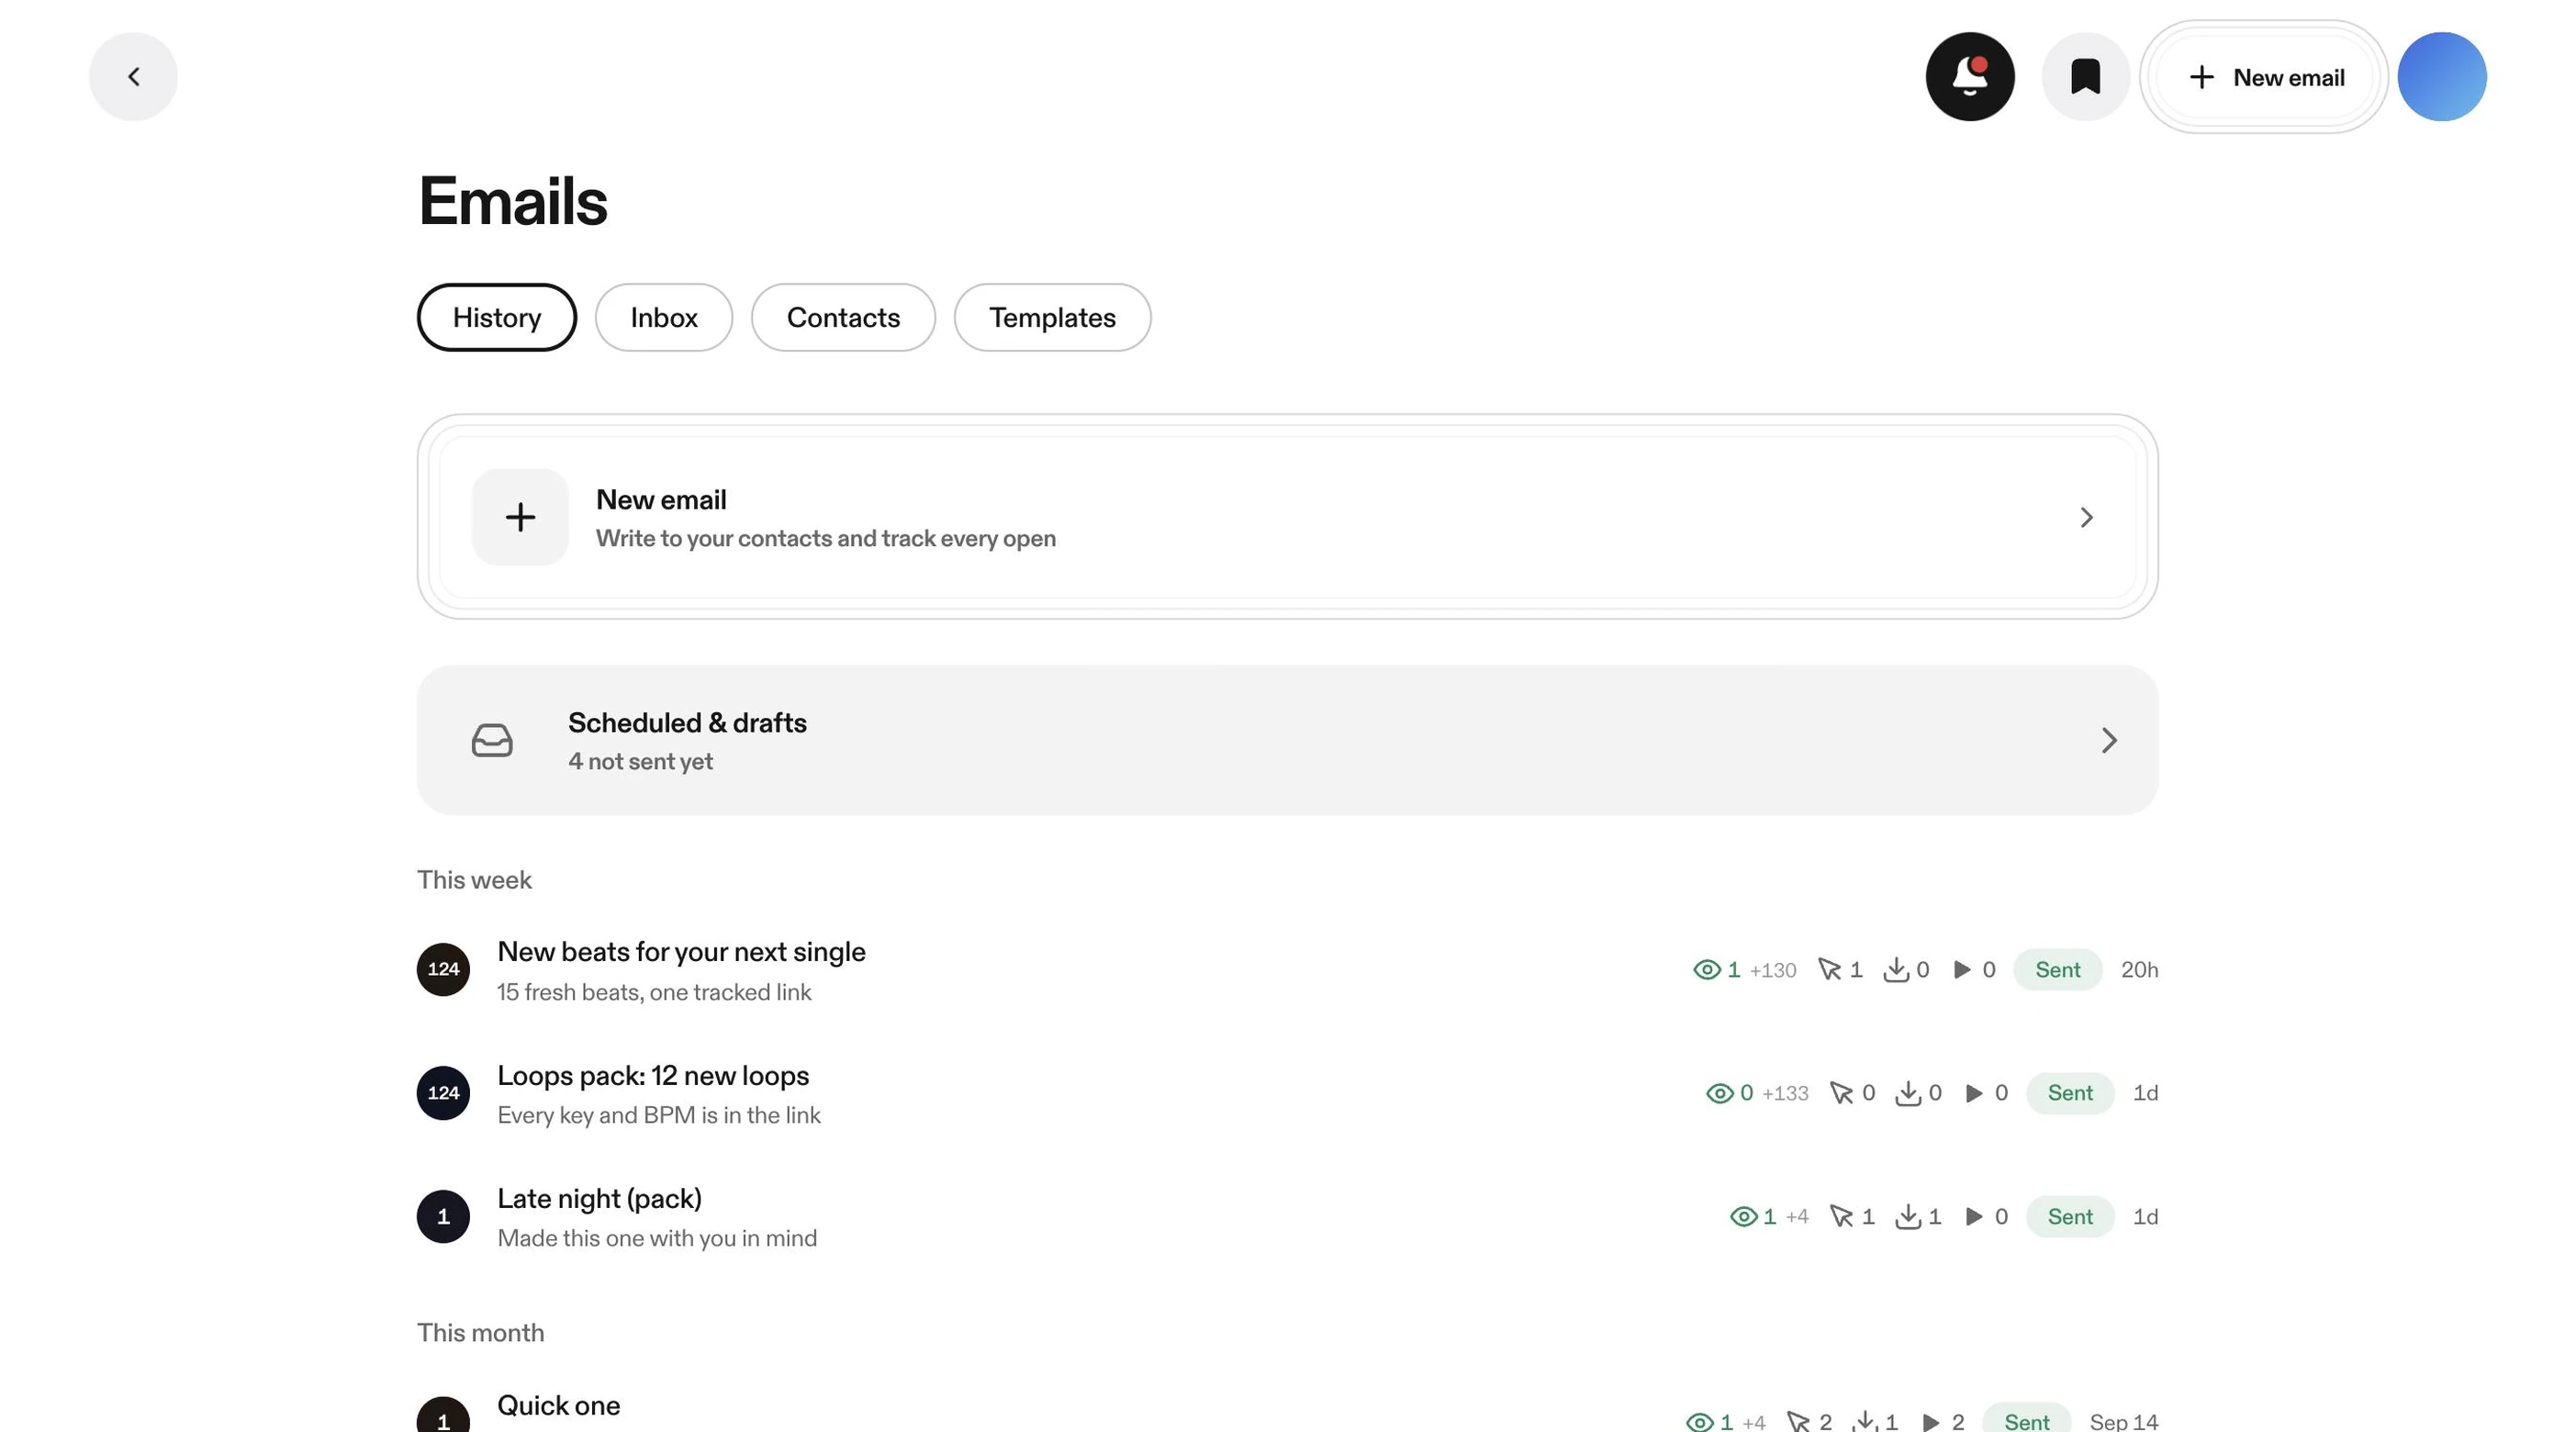Click the eye opens icon on New beats row
The width and height of the screenshot is (2576, 1432).
click(1707, 970)
